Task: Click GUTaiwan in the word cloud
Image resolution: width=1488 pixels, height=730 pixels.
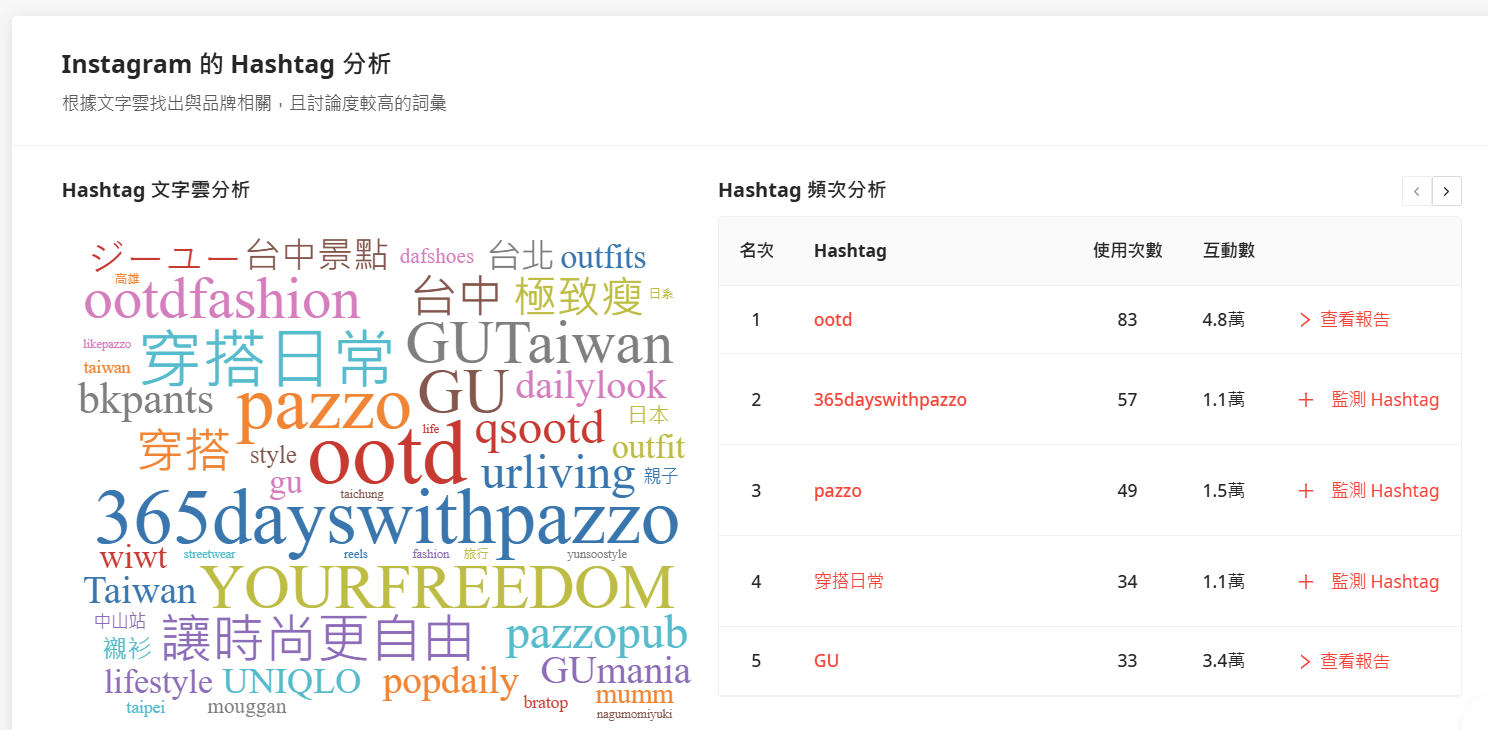Action: click(x=540, y=343)
